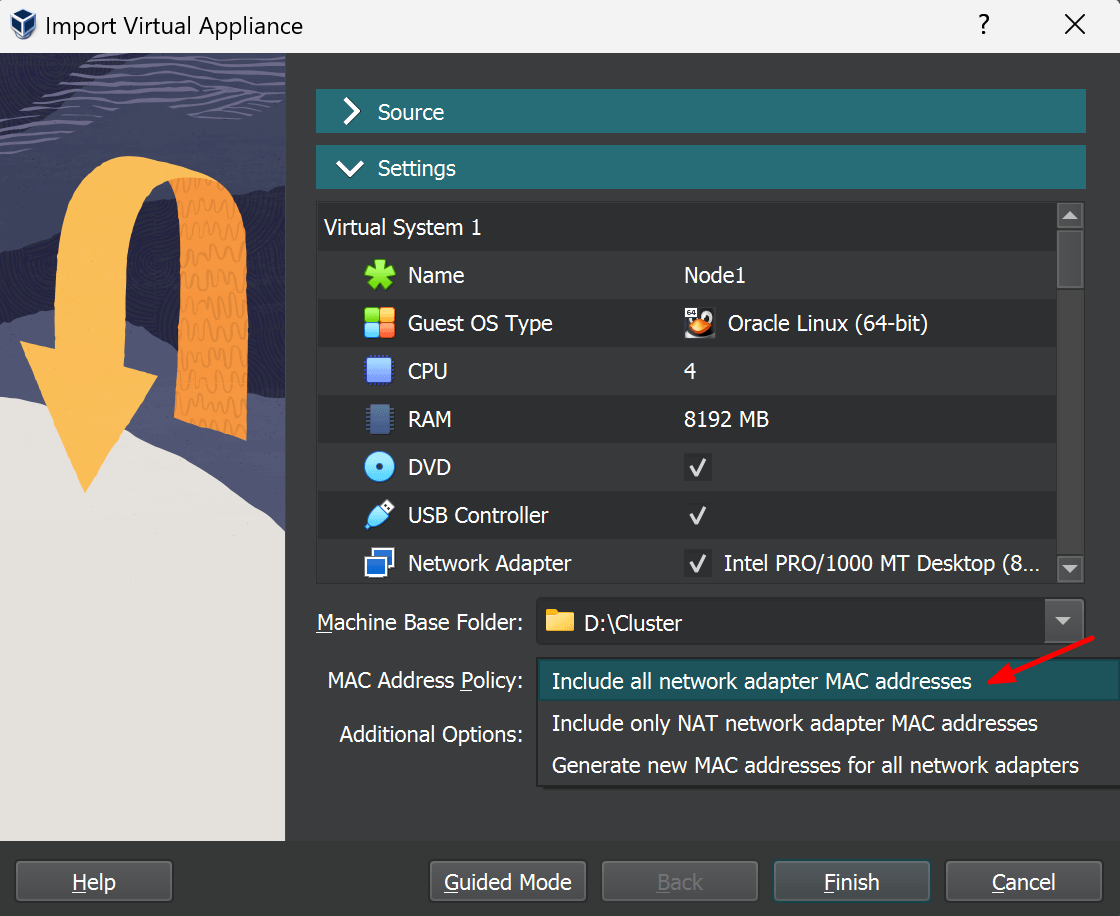Uncheck the Network Adapter checkbox
Viewport: 1120px width, 916px height.
(x=697, y=563)
